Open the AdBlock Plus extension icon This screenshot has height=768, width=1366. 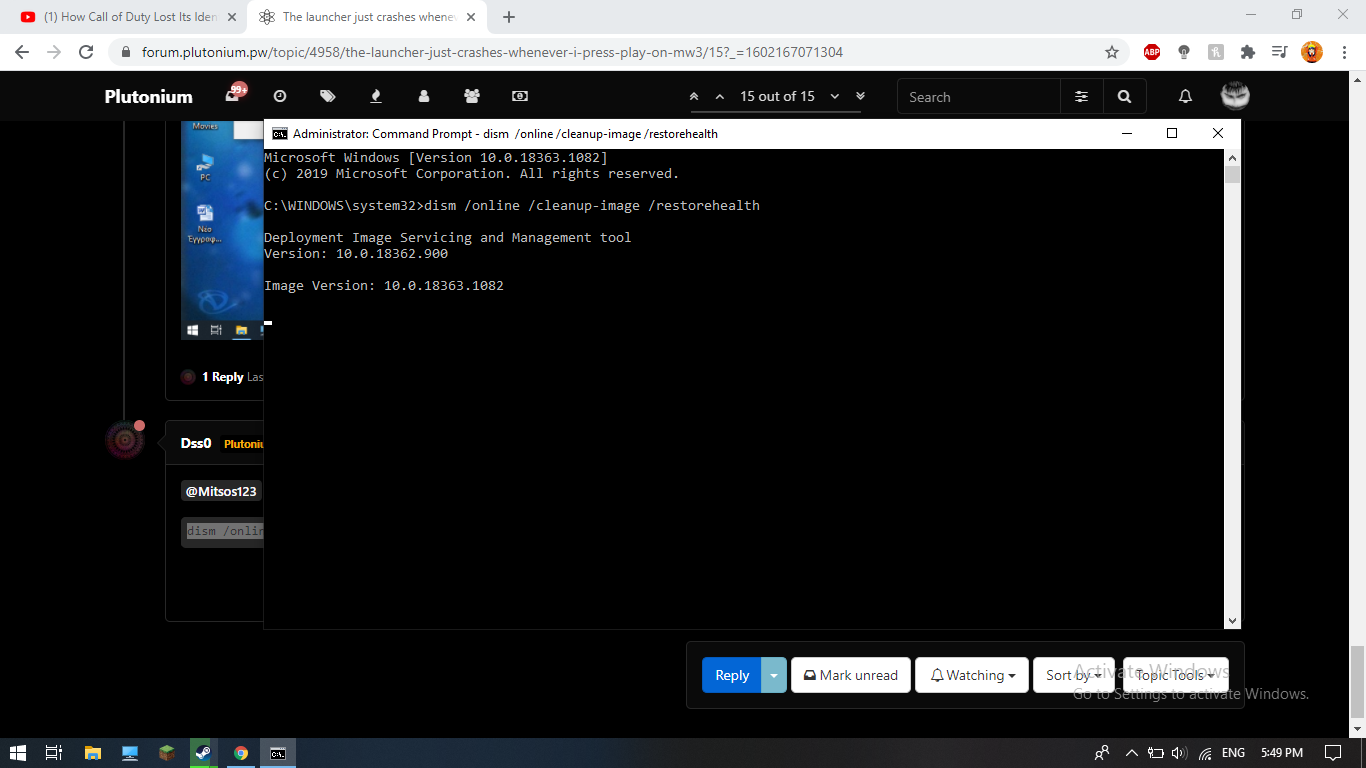(1152, 52)
